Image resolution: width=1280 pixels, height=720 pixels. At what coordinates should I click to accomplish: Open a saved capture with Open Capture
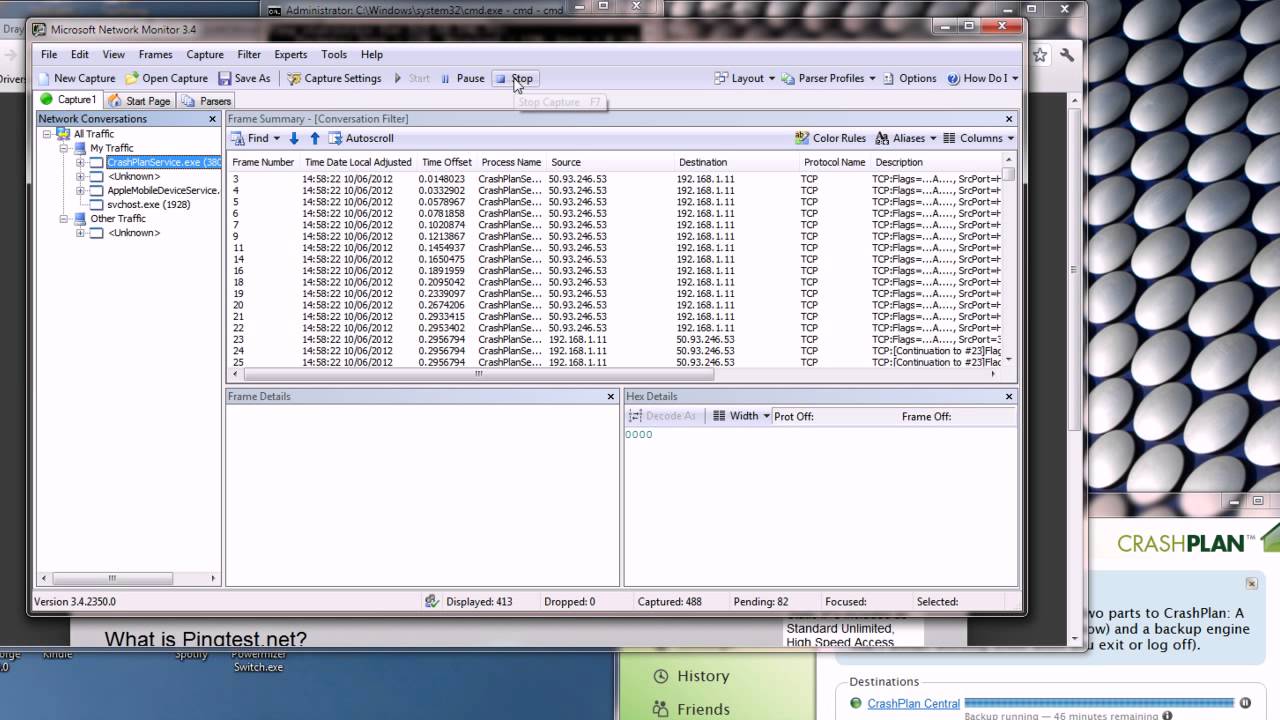click(166, 78)
